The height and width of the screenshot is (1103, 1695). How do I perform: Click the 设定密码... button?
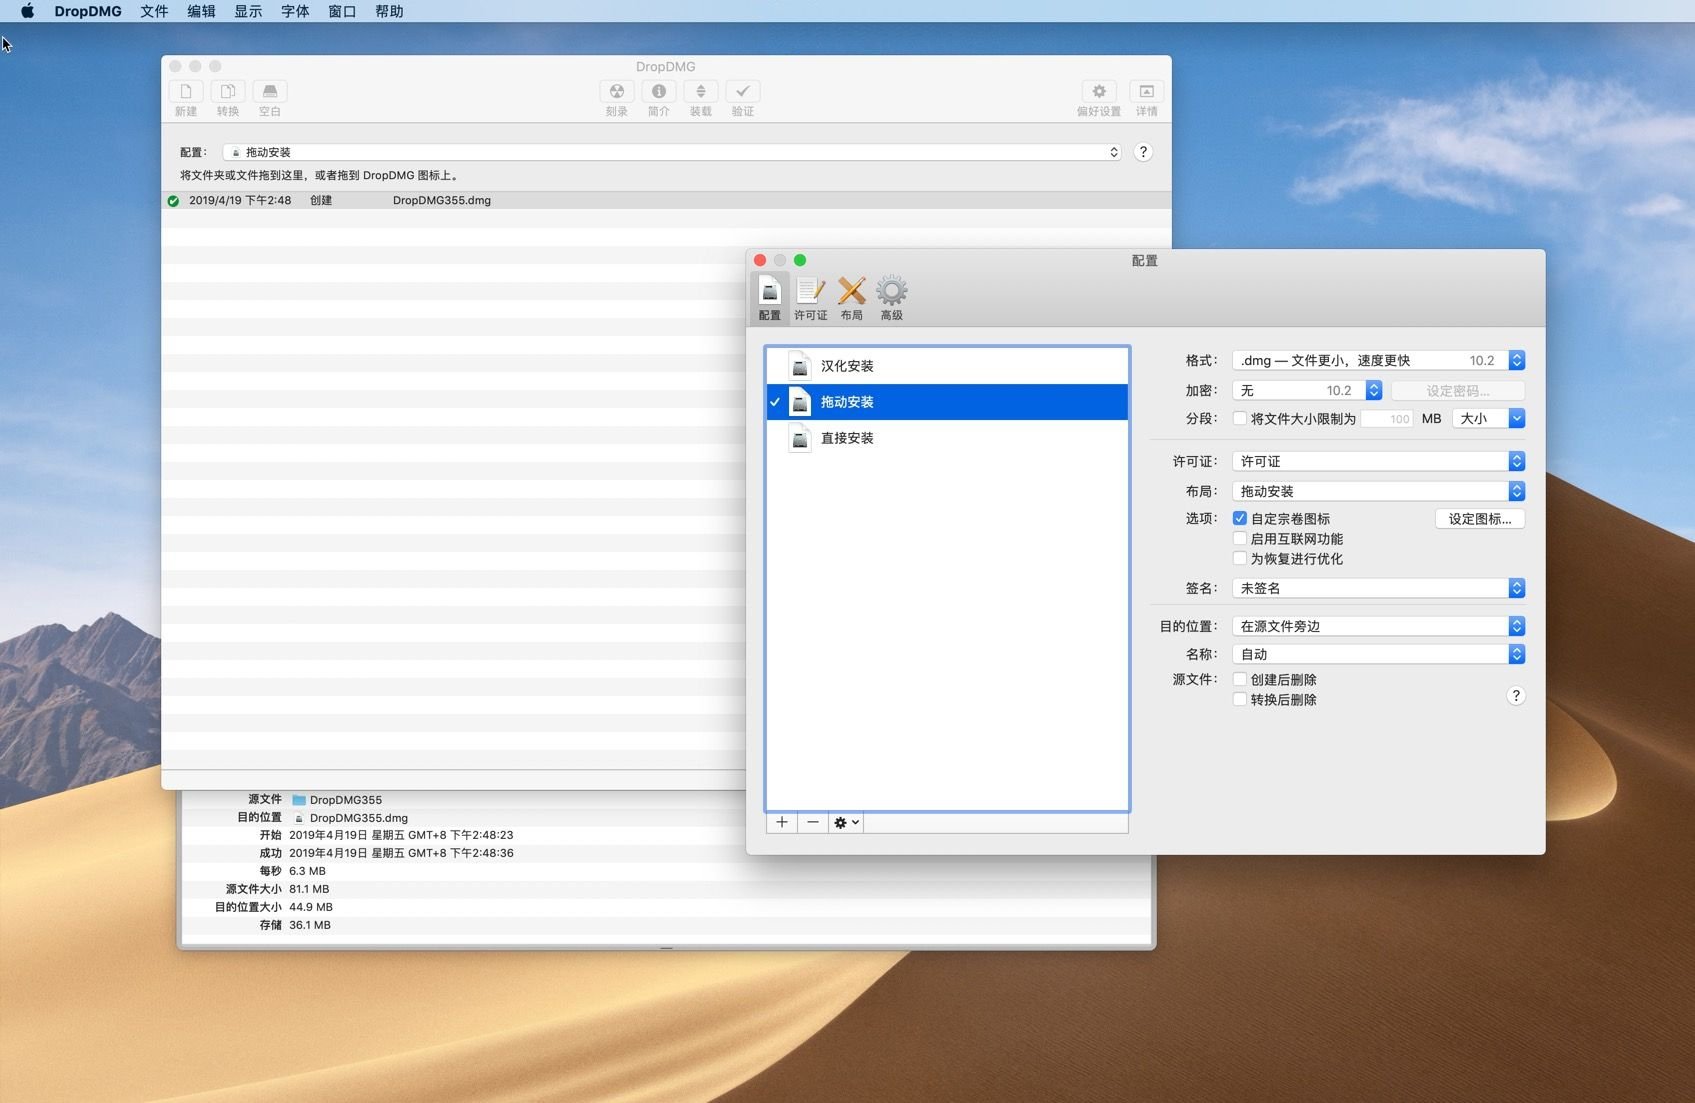1458,391
